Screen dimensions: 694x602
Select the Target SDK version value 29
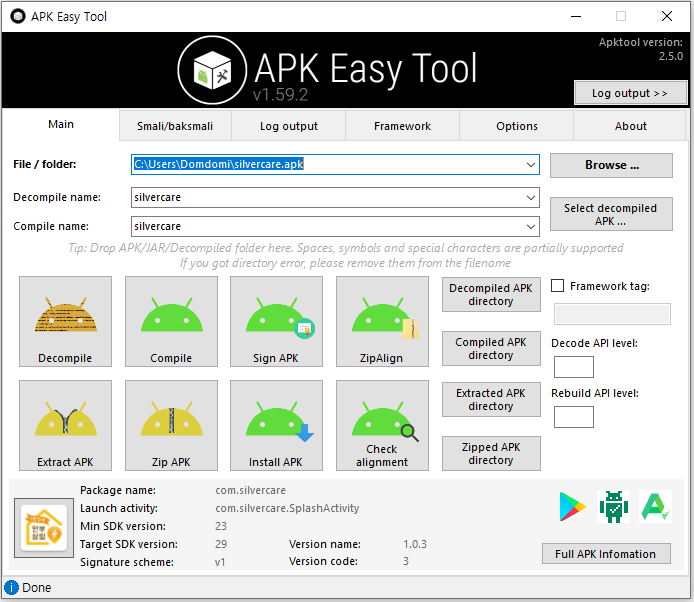[221, 544]
